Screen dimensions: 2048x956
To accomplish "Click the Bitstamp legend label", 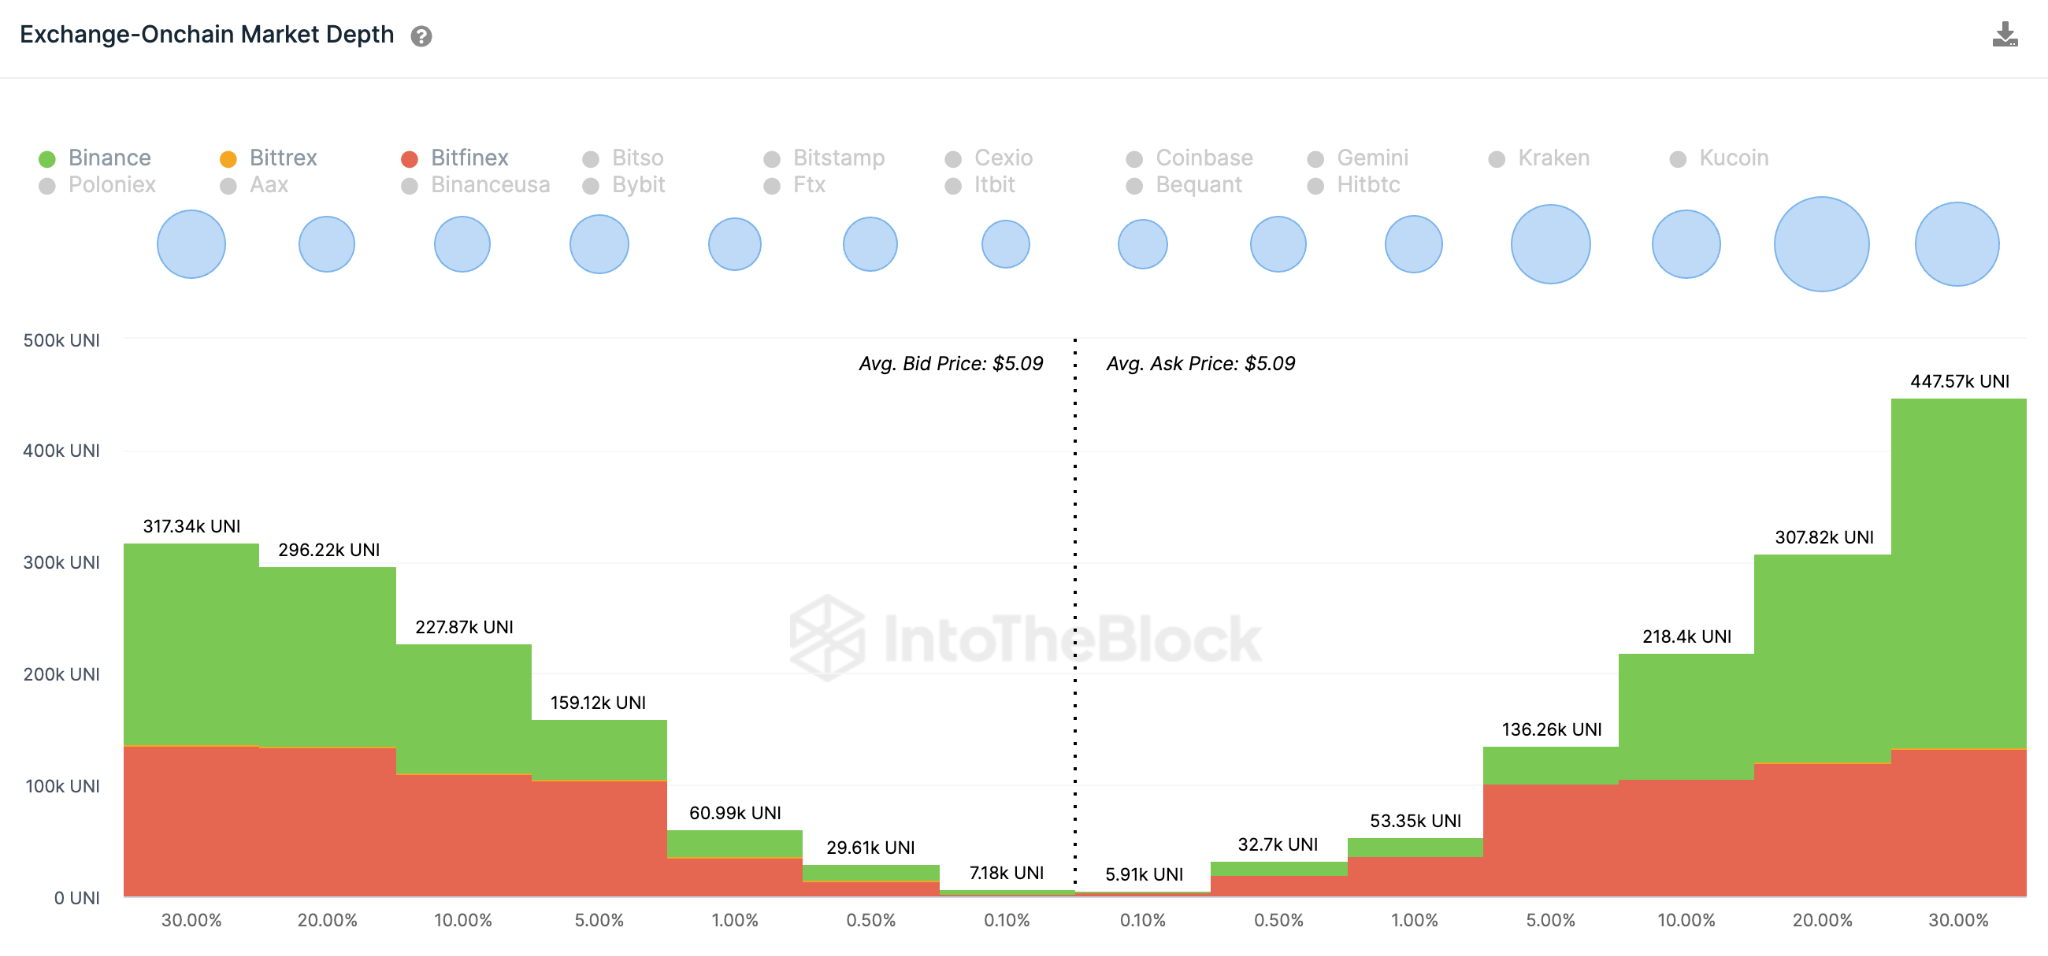I will click(x=838, y=158).
